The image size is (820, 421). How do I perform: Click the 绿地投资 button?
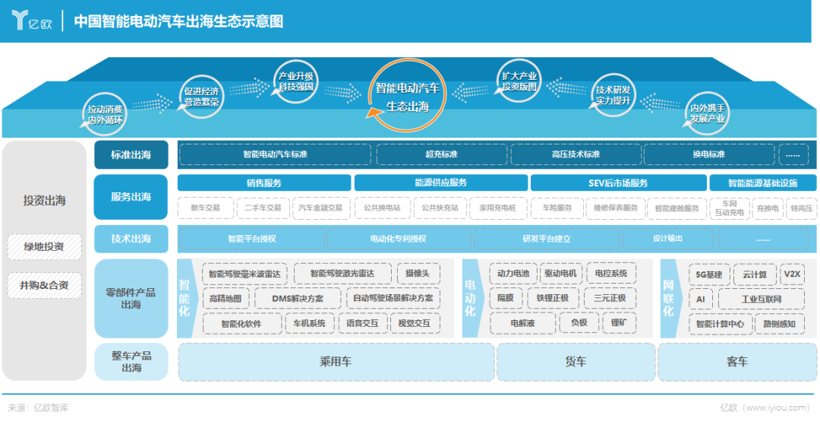point(44,247)
